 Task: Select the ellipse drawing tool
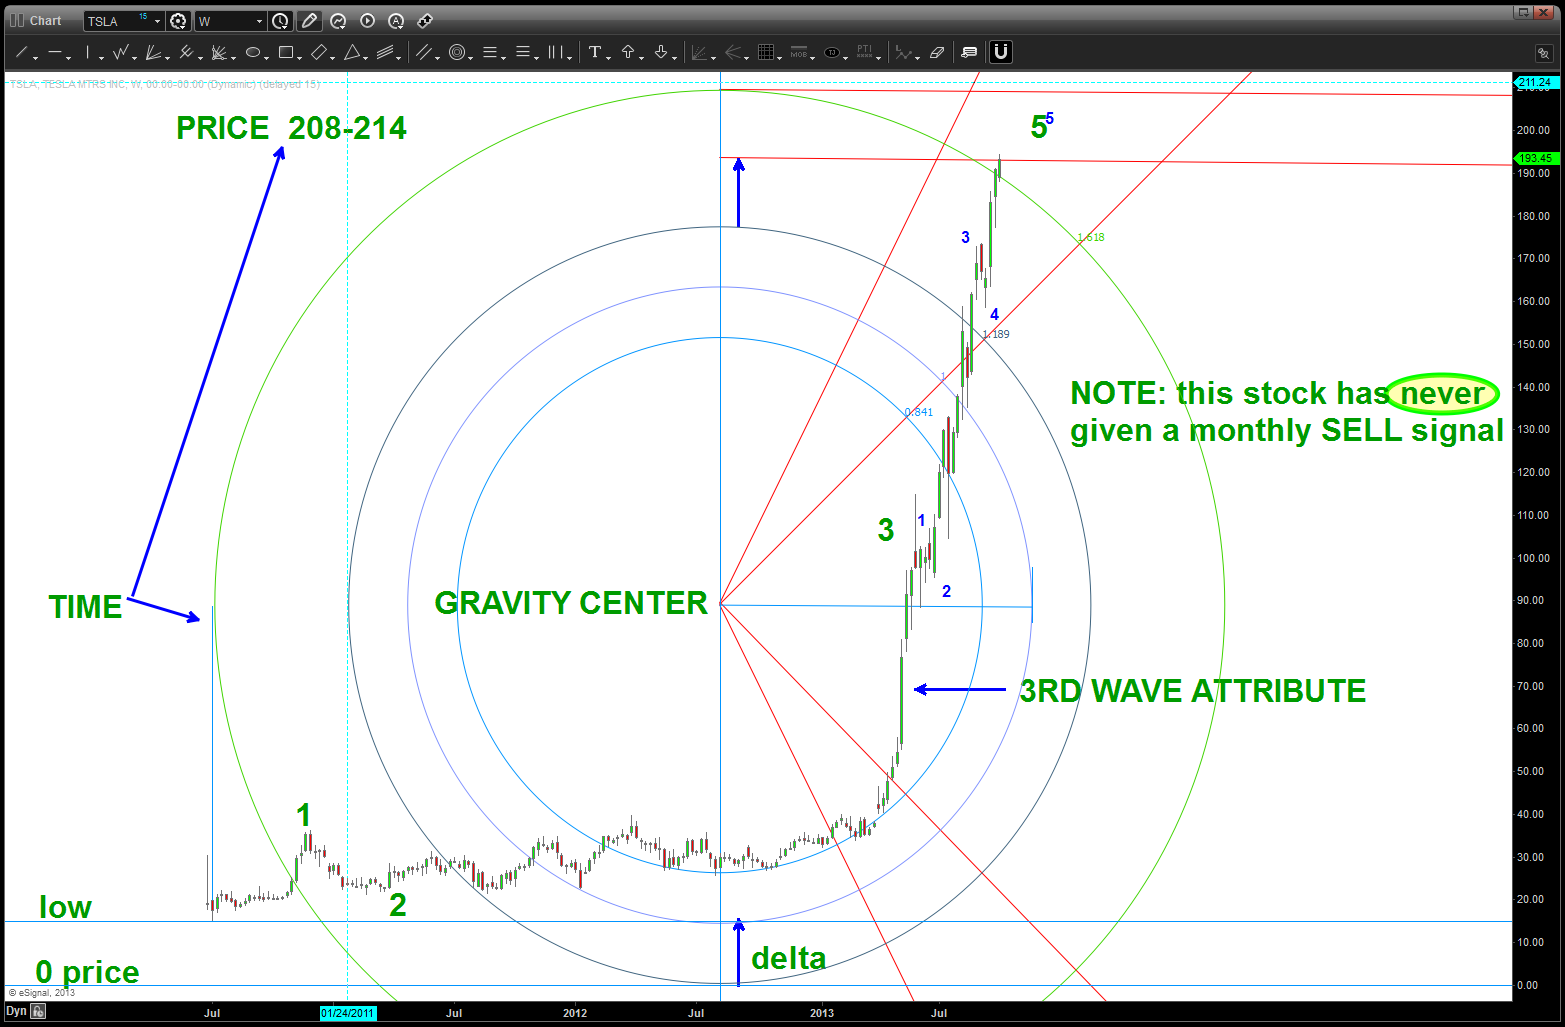point(253,53)
